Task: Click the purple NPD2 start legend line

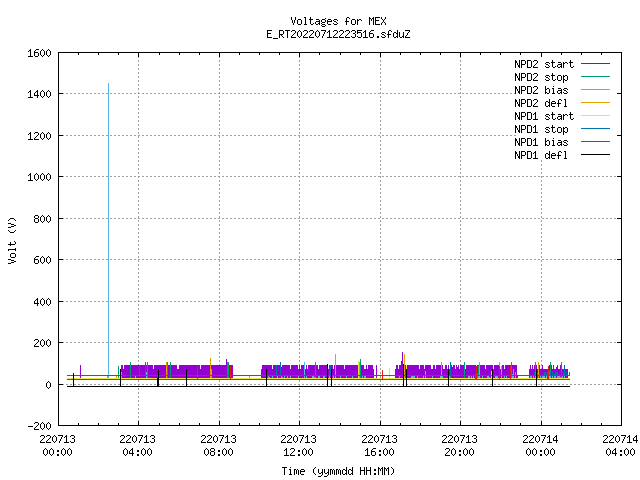Action: 596,64
